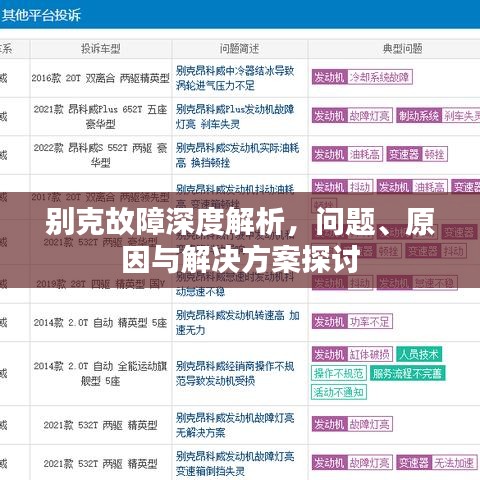Click the 故障灯亮 tag in the 昂科威Plus row
The width and height of the screenshot is (480, 480).
tap(370, 116)
